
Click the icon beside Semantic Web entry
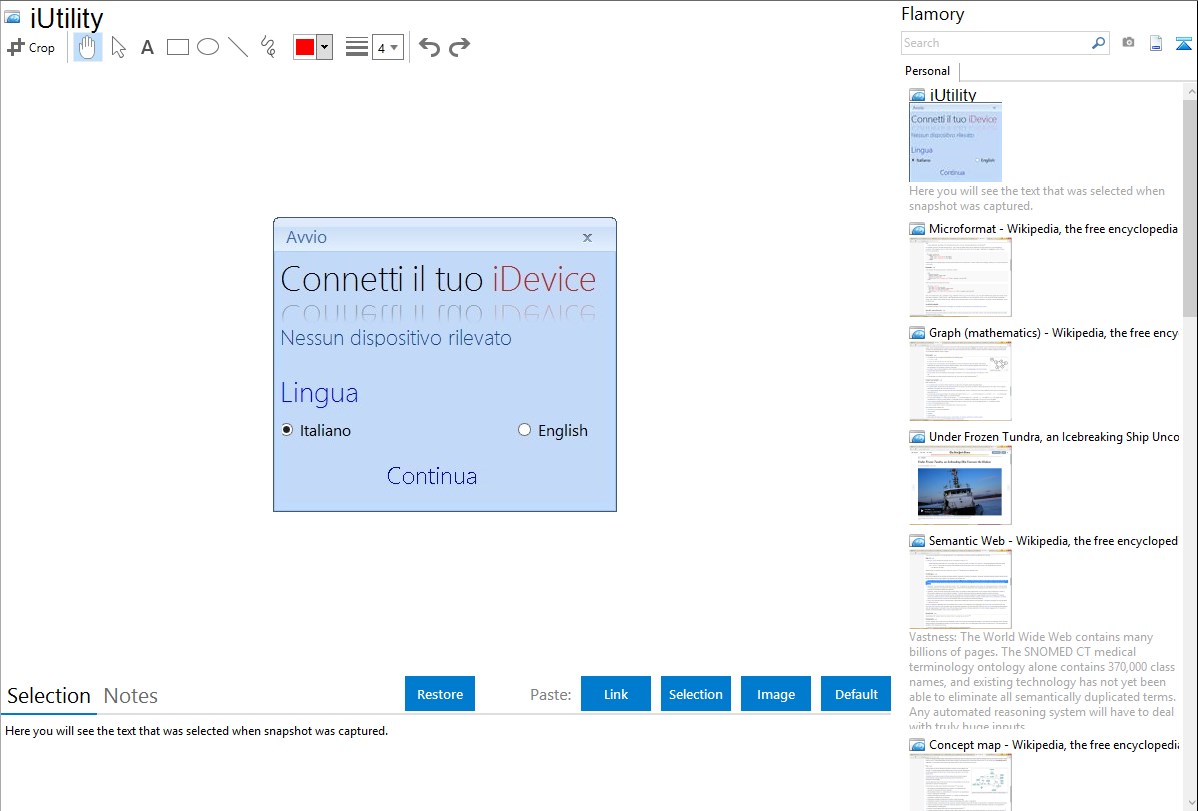coord(917,541)
